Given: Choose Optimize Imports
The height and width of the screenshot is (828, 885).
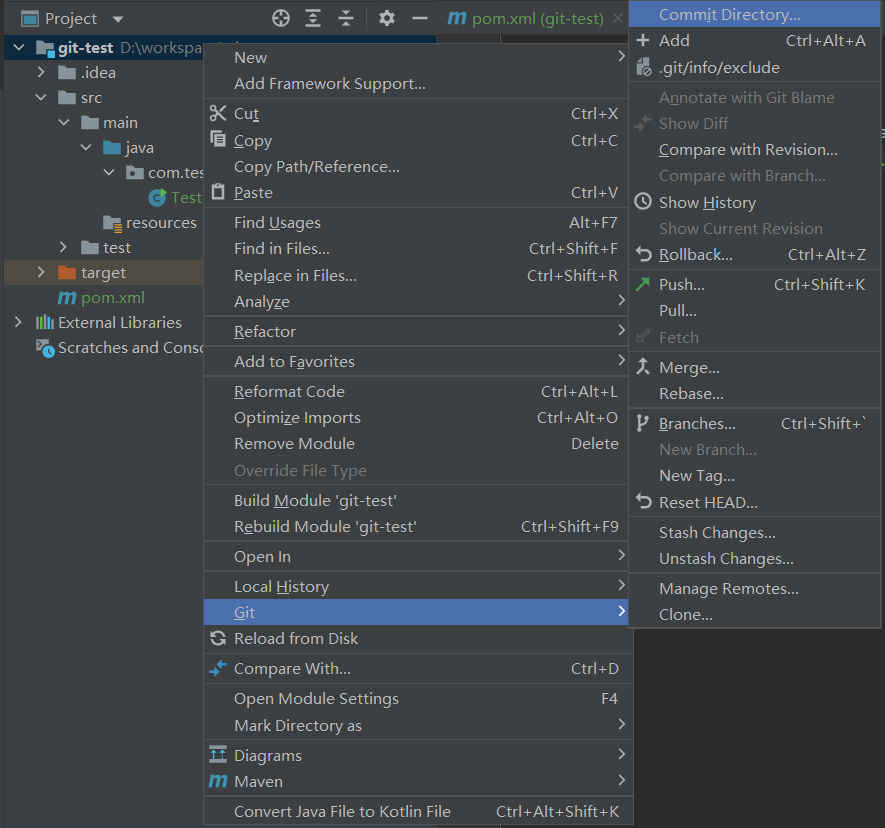Looking at the screenshot, I should tap(416, 417).
